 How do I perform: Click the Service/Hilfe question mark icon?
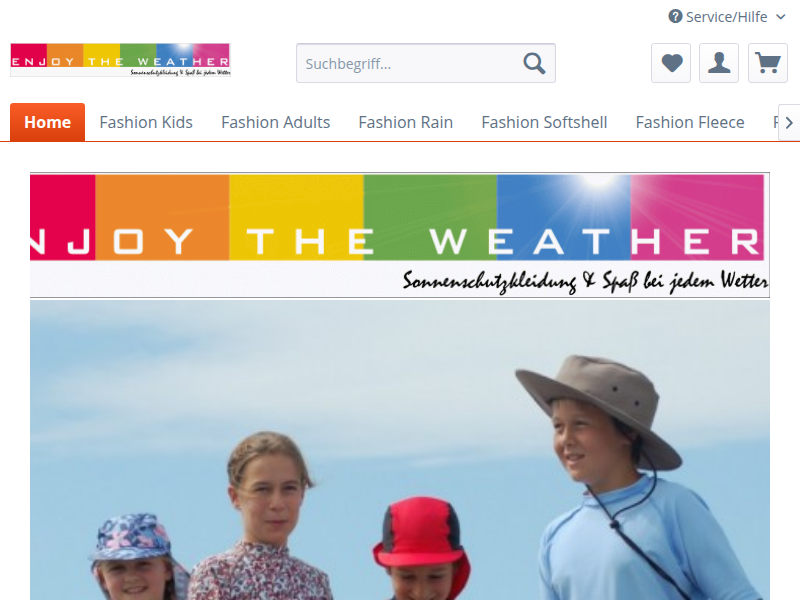pyautogui.click(x=676, y=16)
